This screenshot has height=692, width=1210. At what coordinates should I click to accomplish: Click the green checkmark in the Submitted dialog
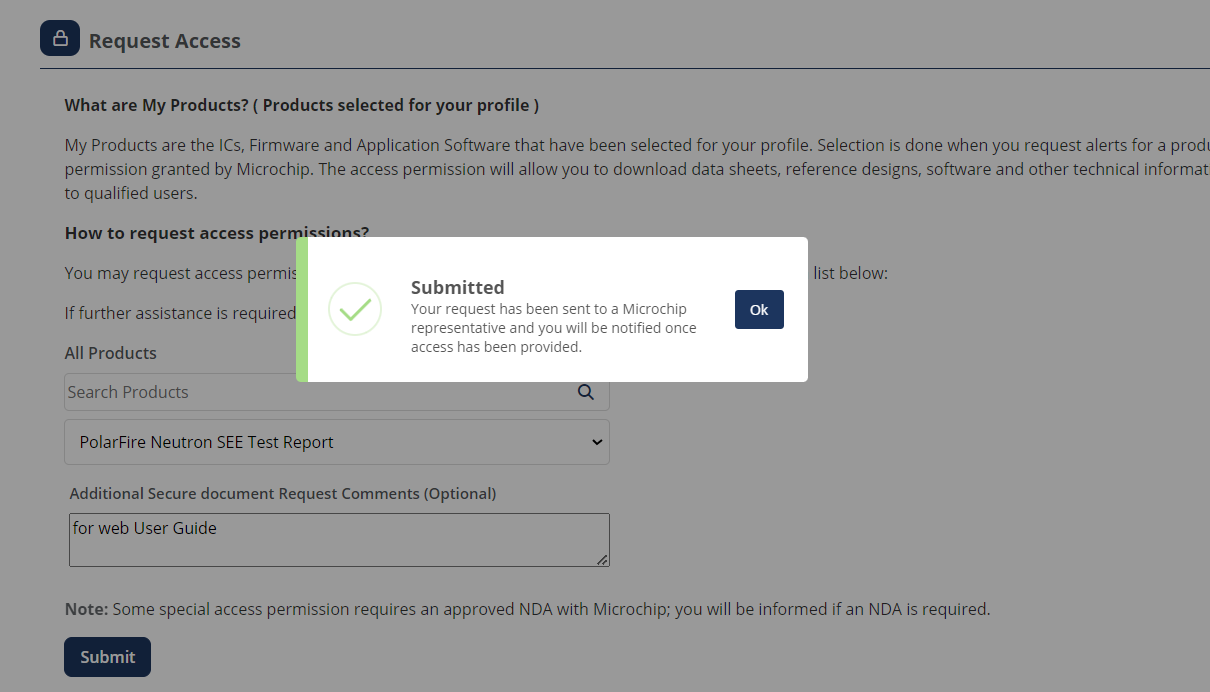coord(355,309)
